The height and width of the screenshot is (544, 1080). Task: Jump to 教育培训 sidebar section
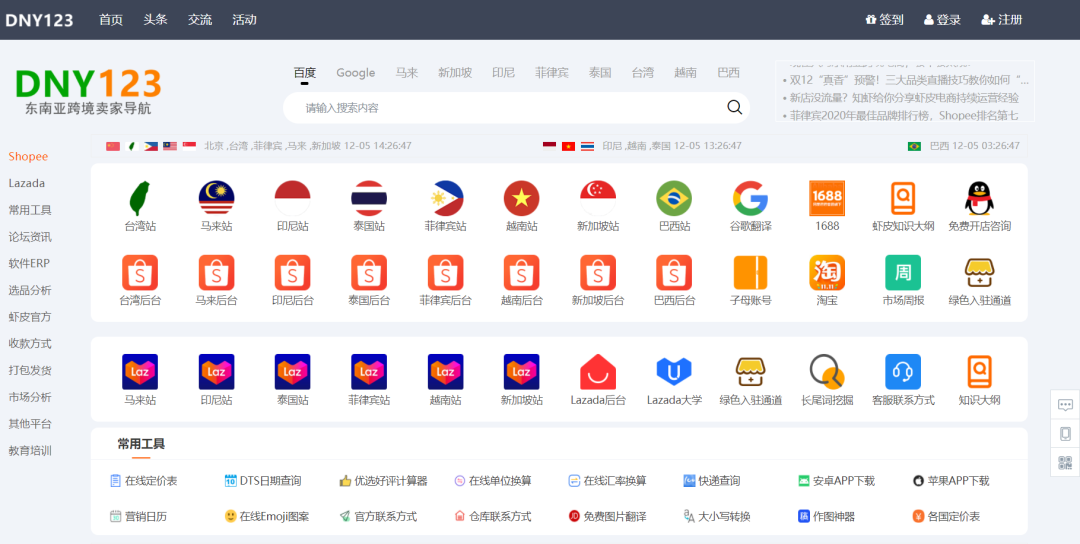point(30,451)
